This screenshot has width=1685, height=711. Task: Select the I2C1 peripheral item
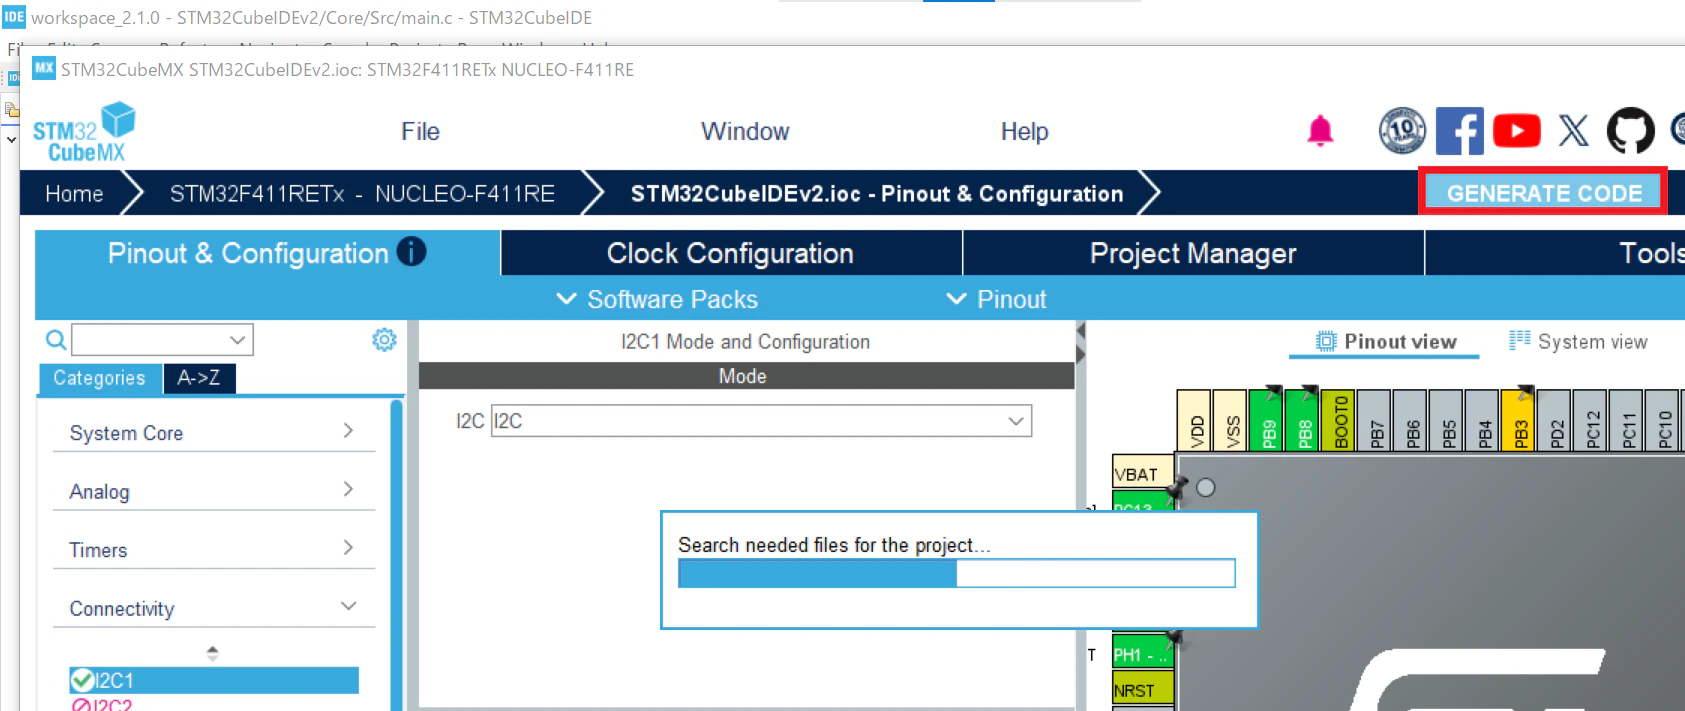[x=214, y=680]
